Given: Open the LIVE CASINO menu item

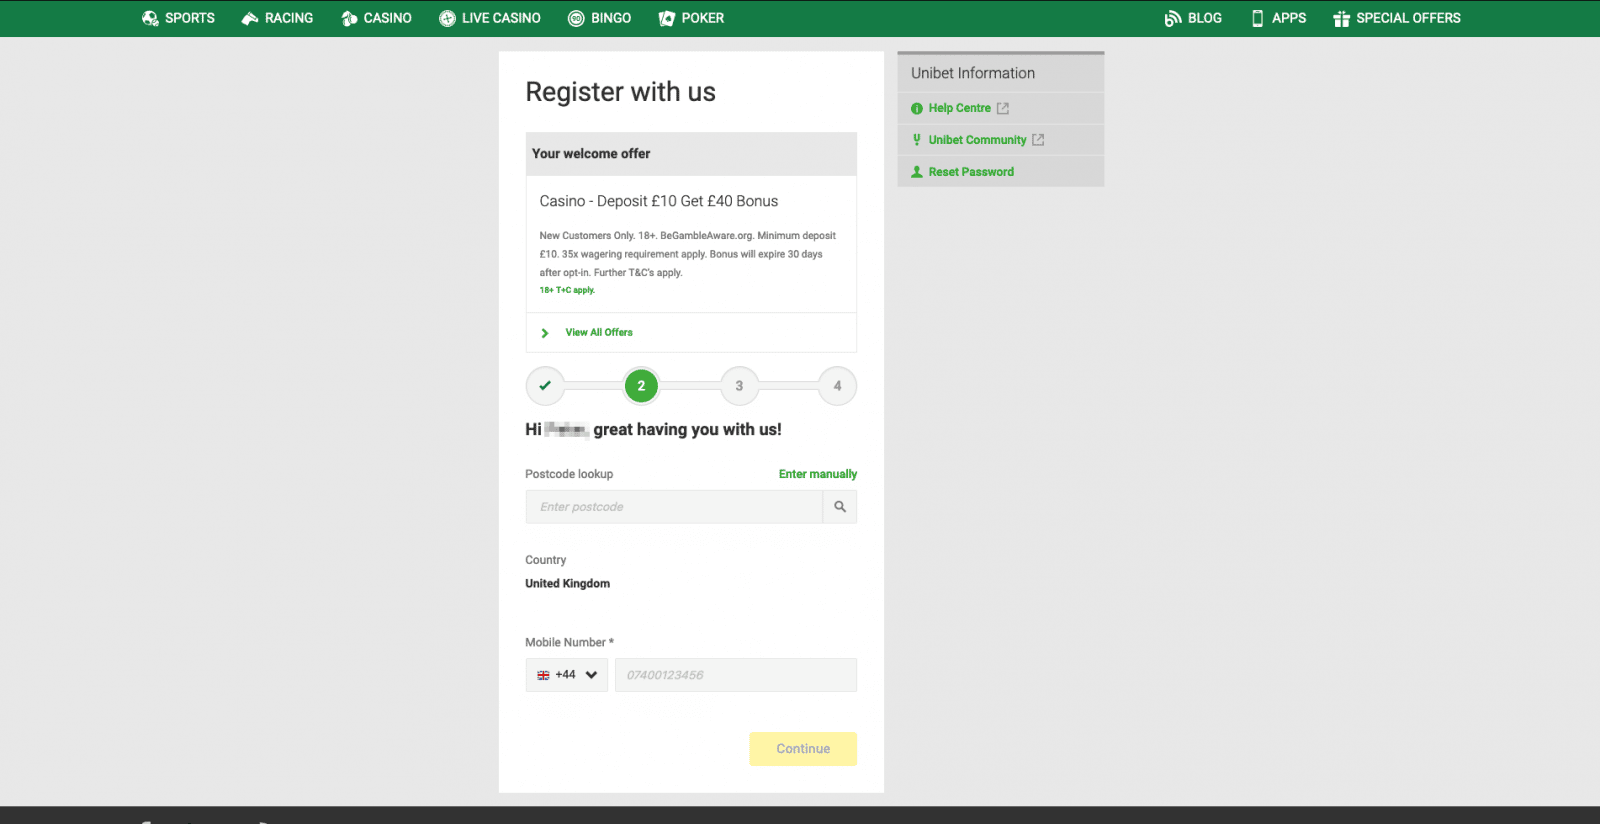Looking at the screenshot, I should pos(490,18).
